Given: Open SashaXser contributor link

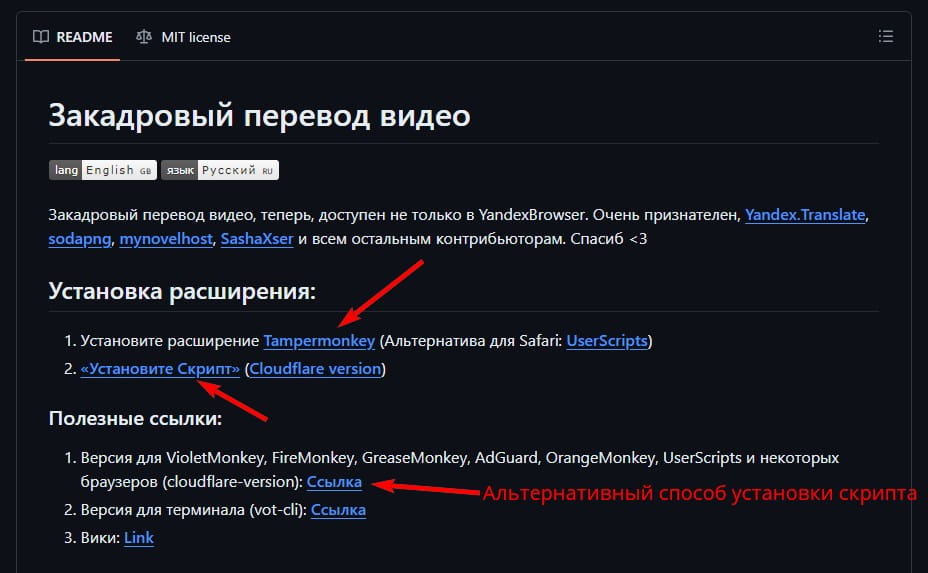Looking at the screenshot, I should (257, 239).
